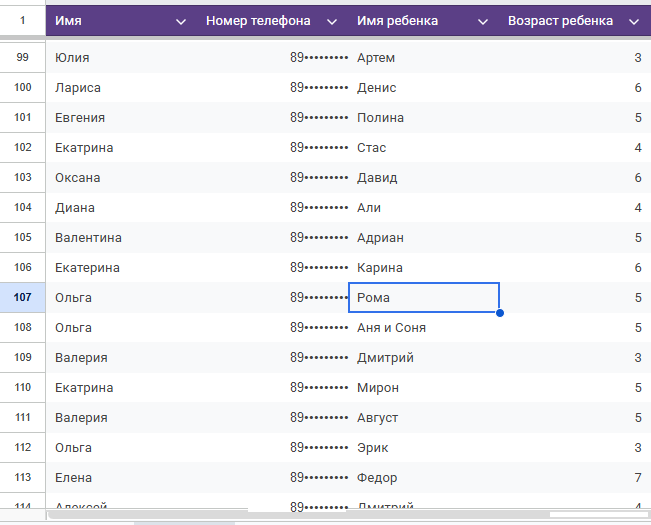Click the child name cell Эрик
Image resolution: width=651 pixels, height=525 pixels.
coord(424,447)
